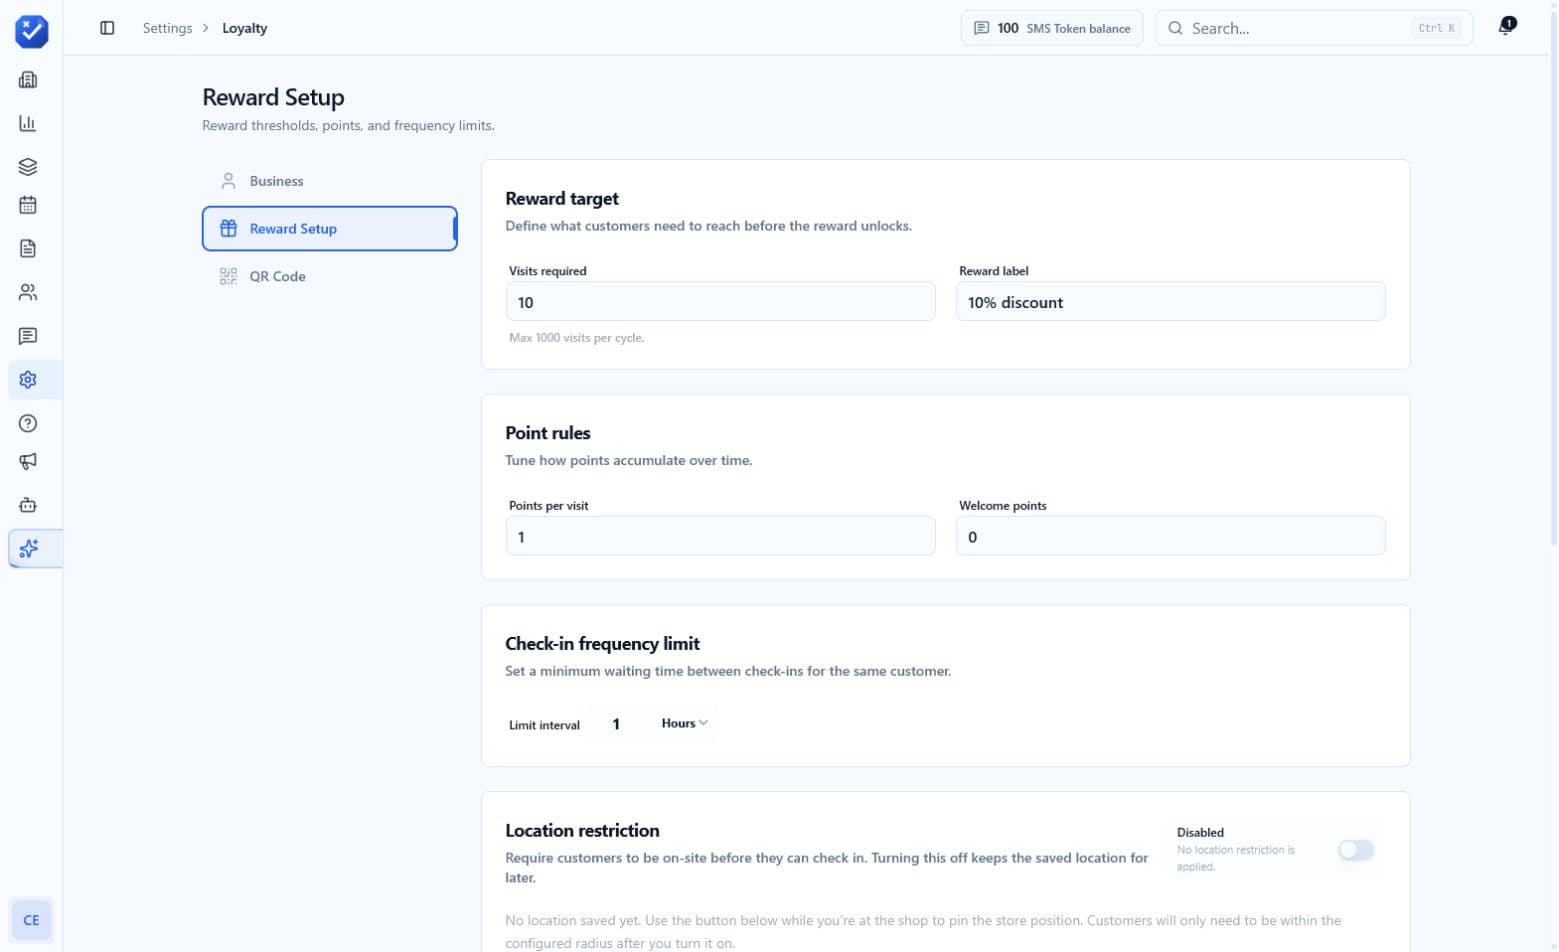Open the customers people icon
Screen dimensions: 1559x952
(x=28, y=292)
